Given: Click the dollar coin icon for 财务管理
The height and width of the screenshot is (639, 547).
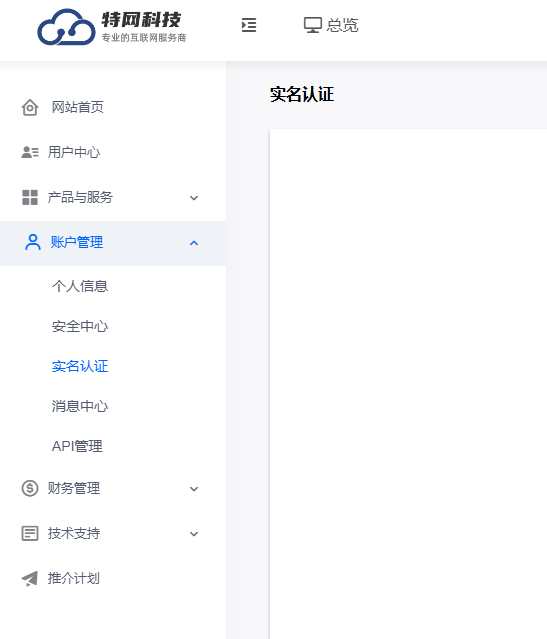Looking at the screenshot, I should click(30, 488).
